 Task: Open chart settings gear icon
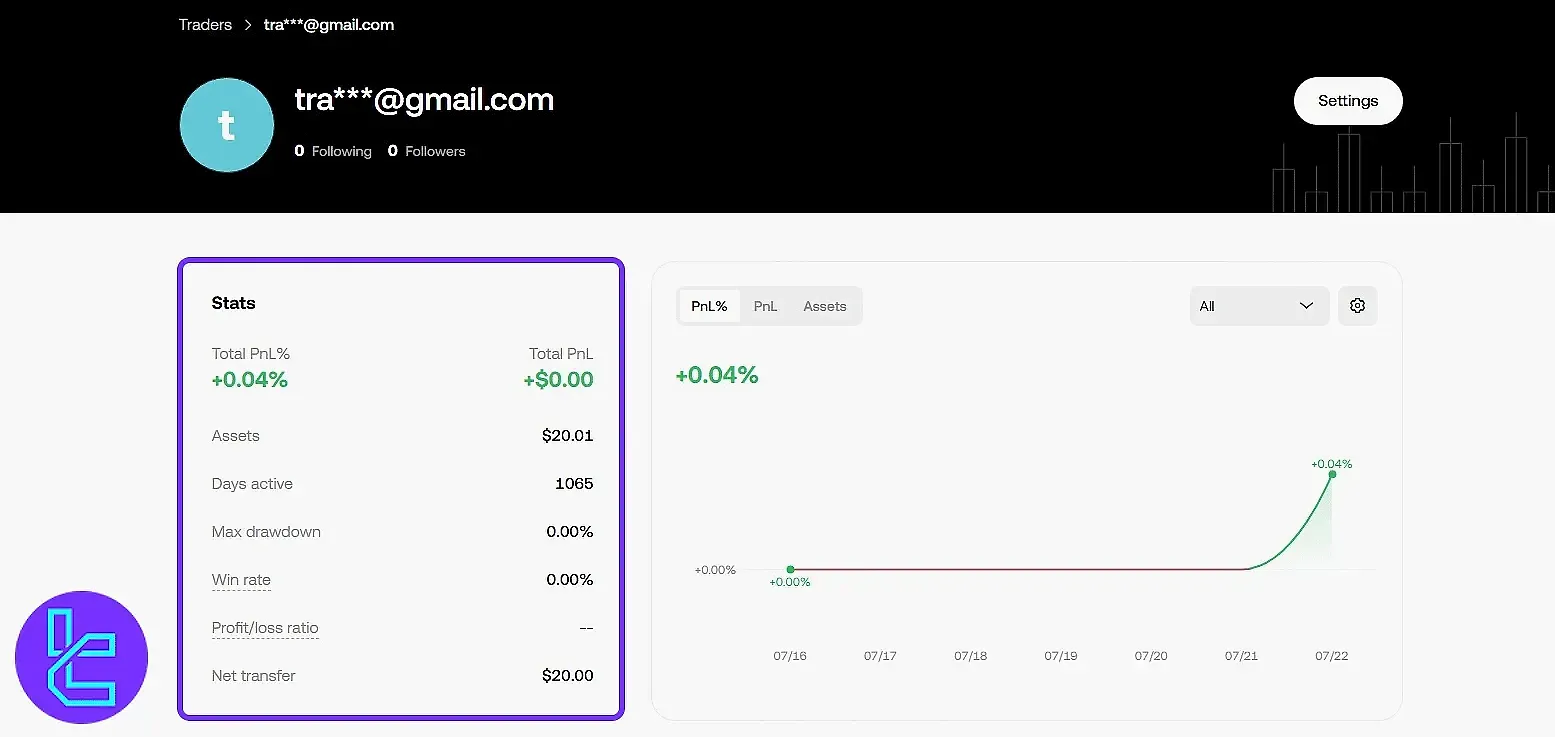click(x=1357, y=306)
